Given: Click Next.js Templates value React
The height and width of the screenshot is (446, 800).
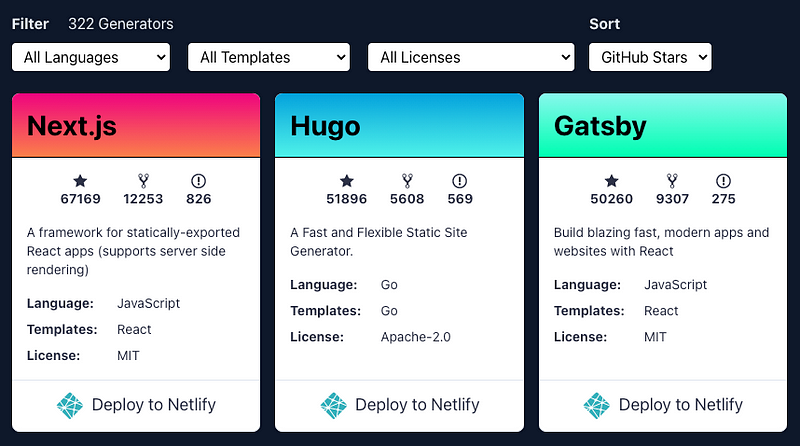Looking at the screenshot, I should (134, 330).
